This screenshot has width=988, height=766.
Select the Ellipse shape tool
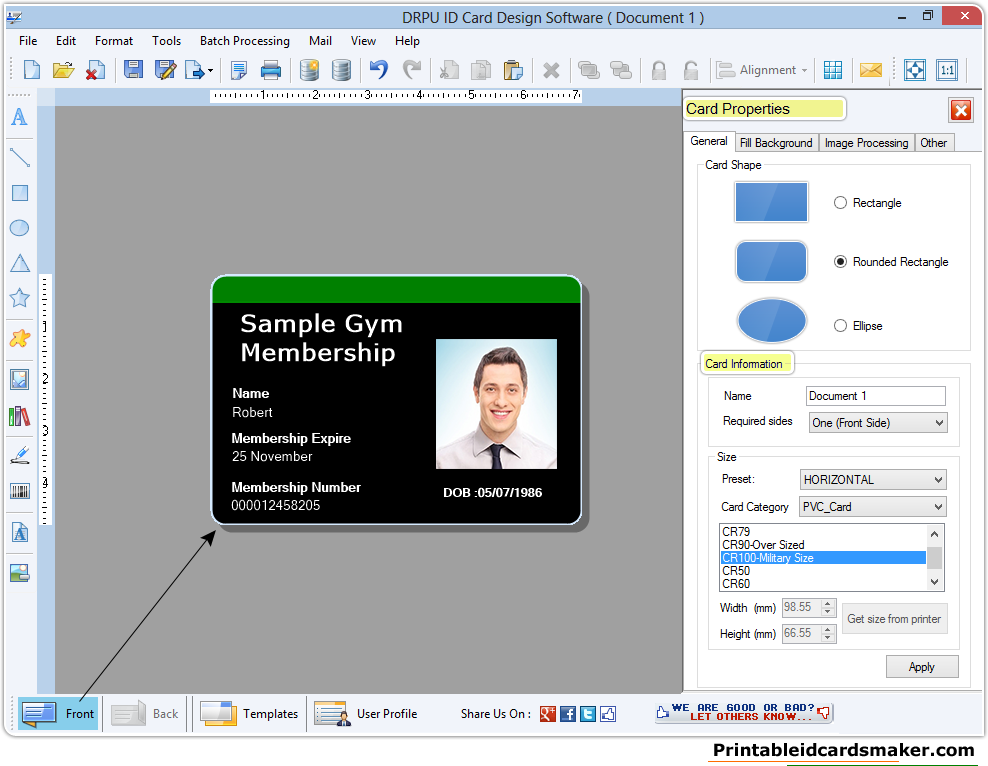20,227
